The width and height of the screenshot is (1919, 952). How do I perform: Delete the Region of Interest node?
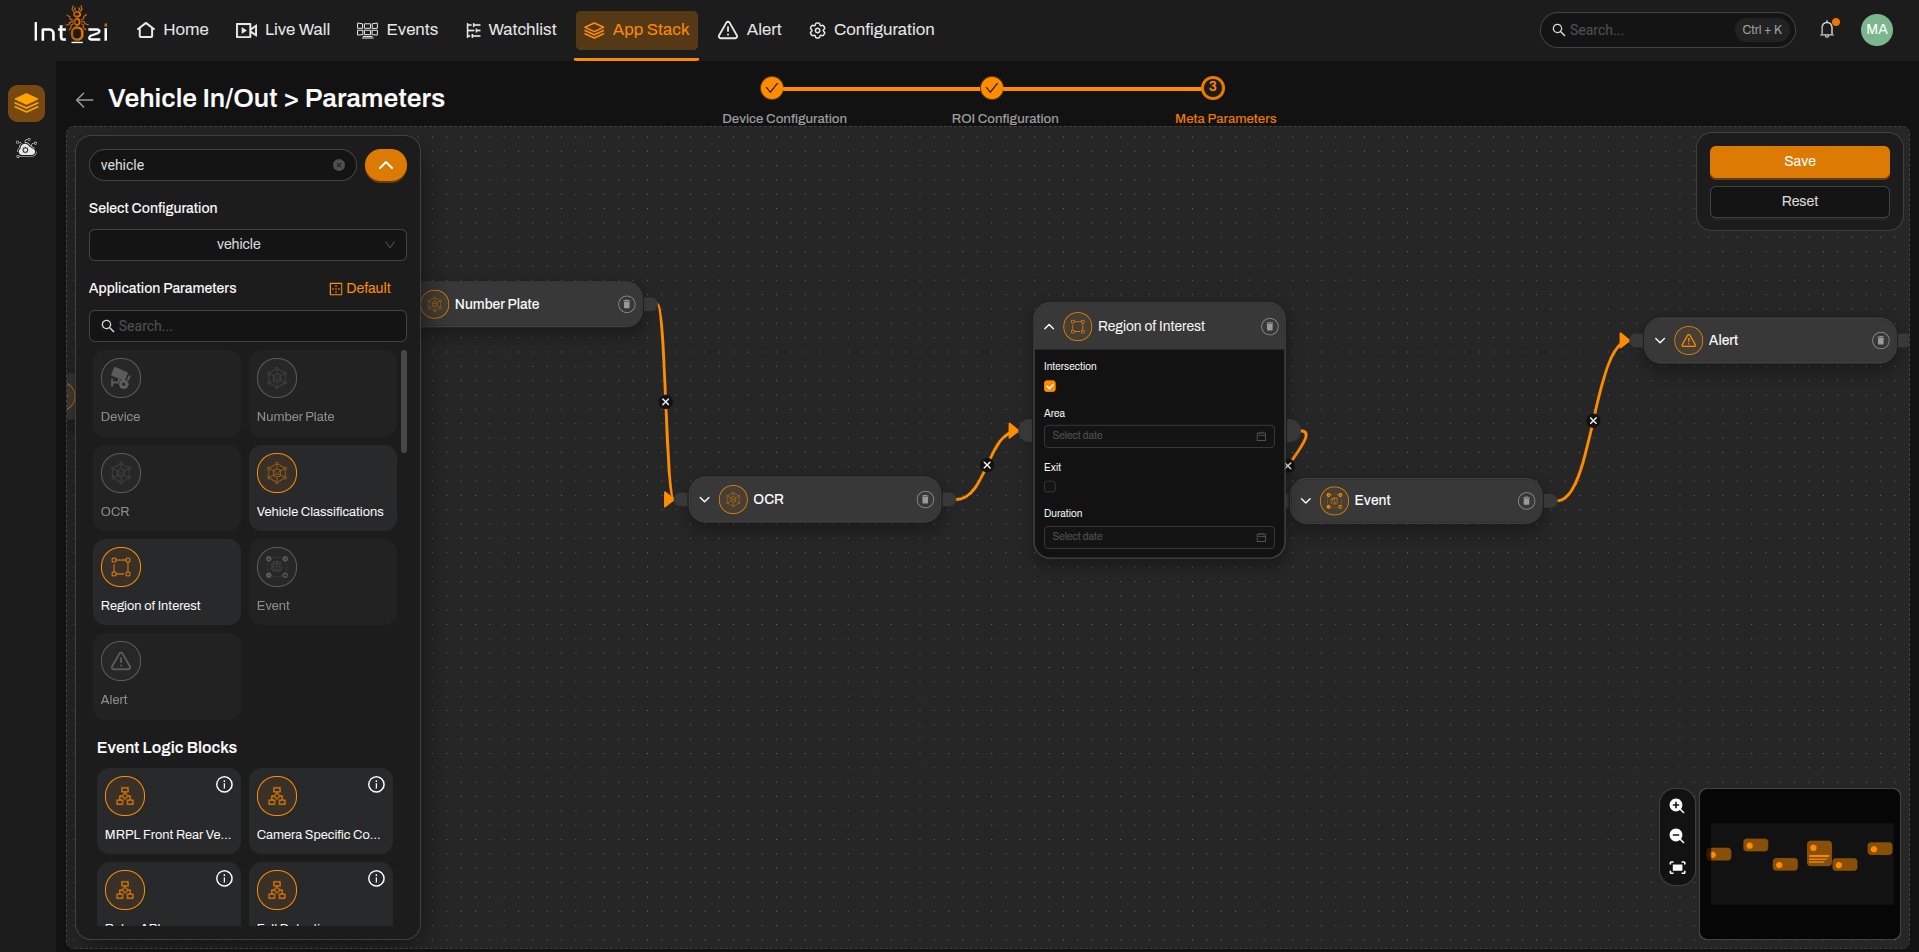click(x=1269, y=327)
